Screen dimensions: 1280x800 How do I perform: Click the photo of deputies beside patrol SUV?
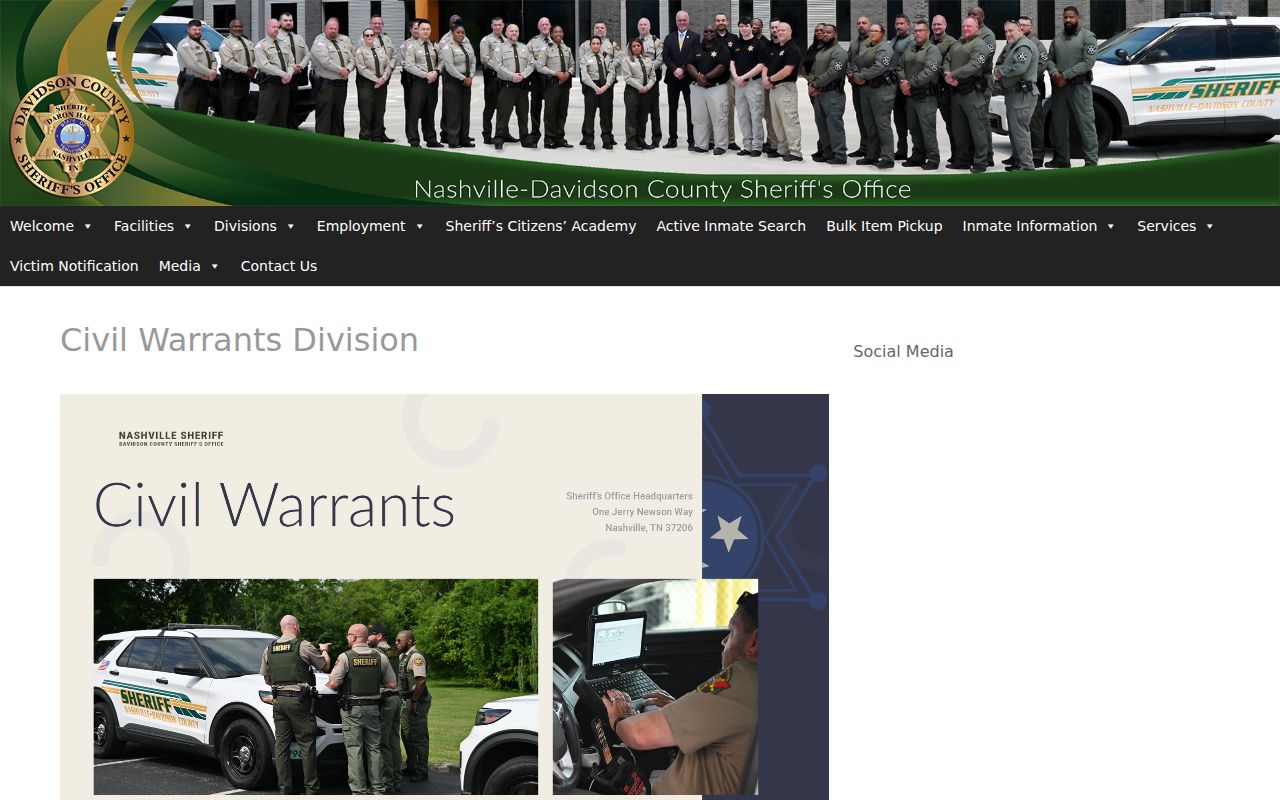[316, 687]
